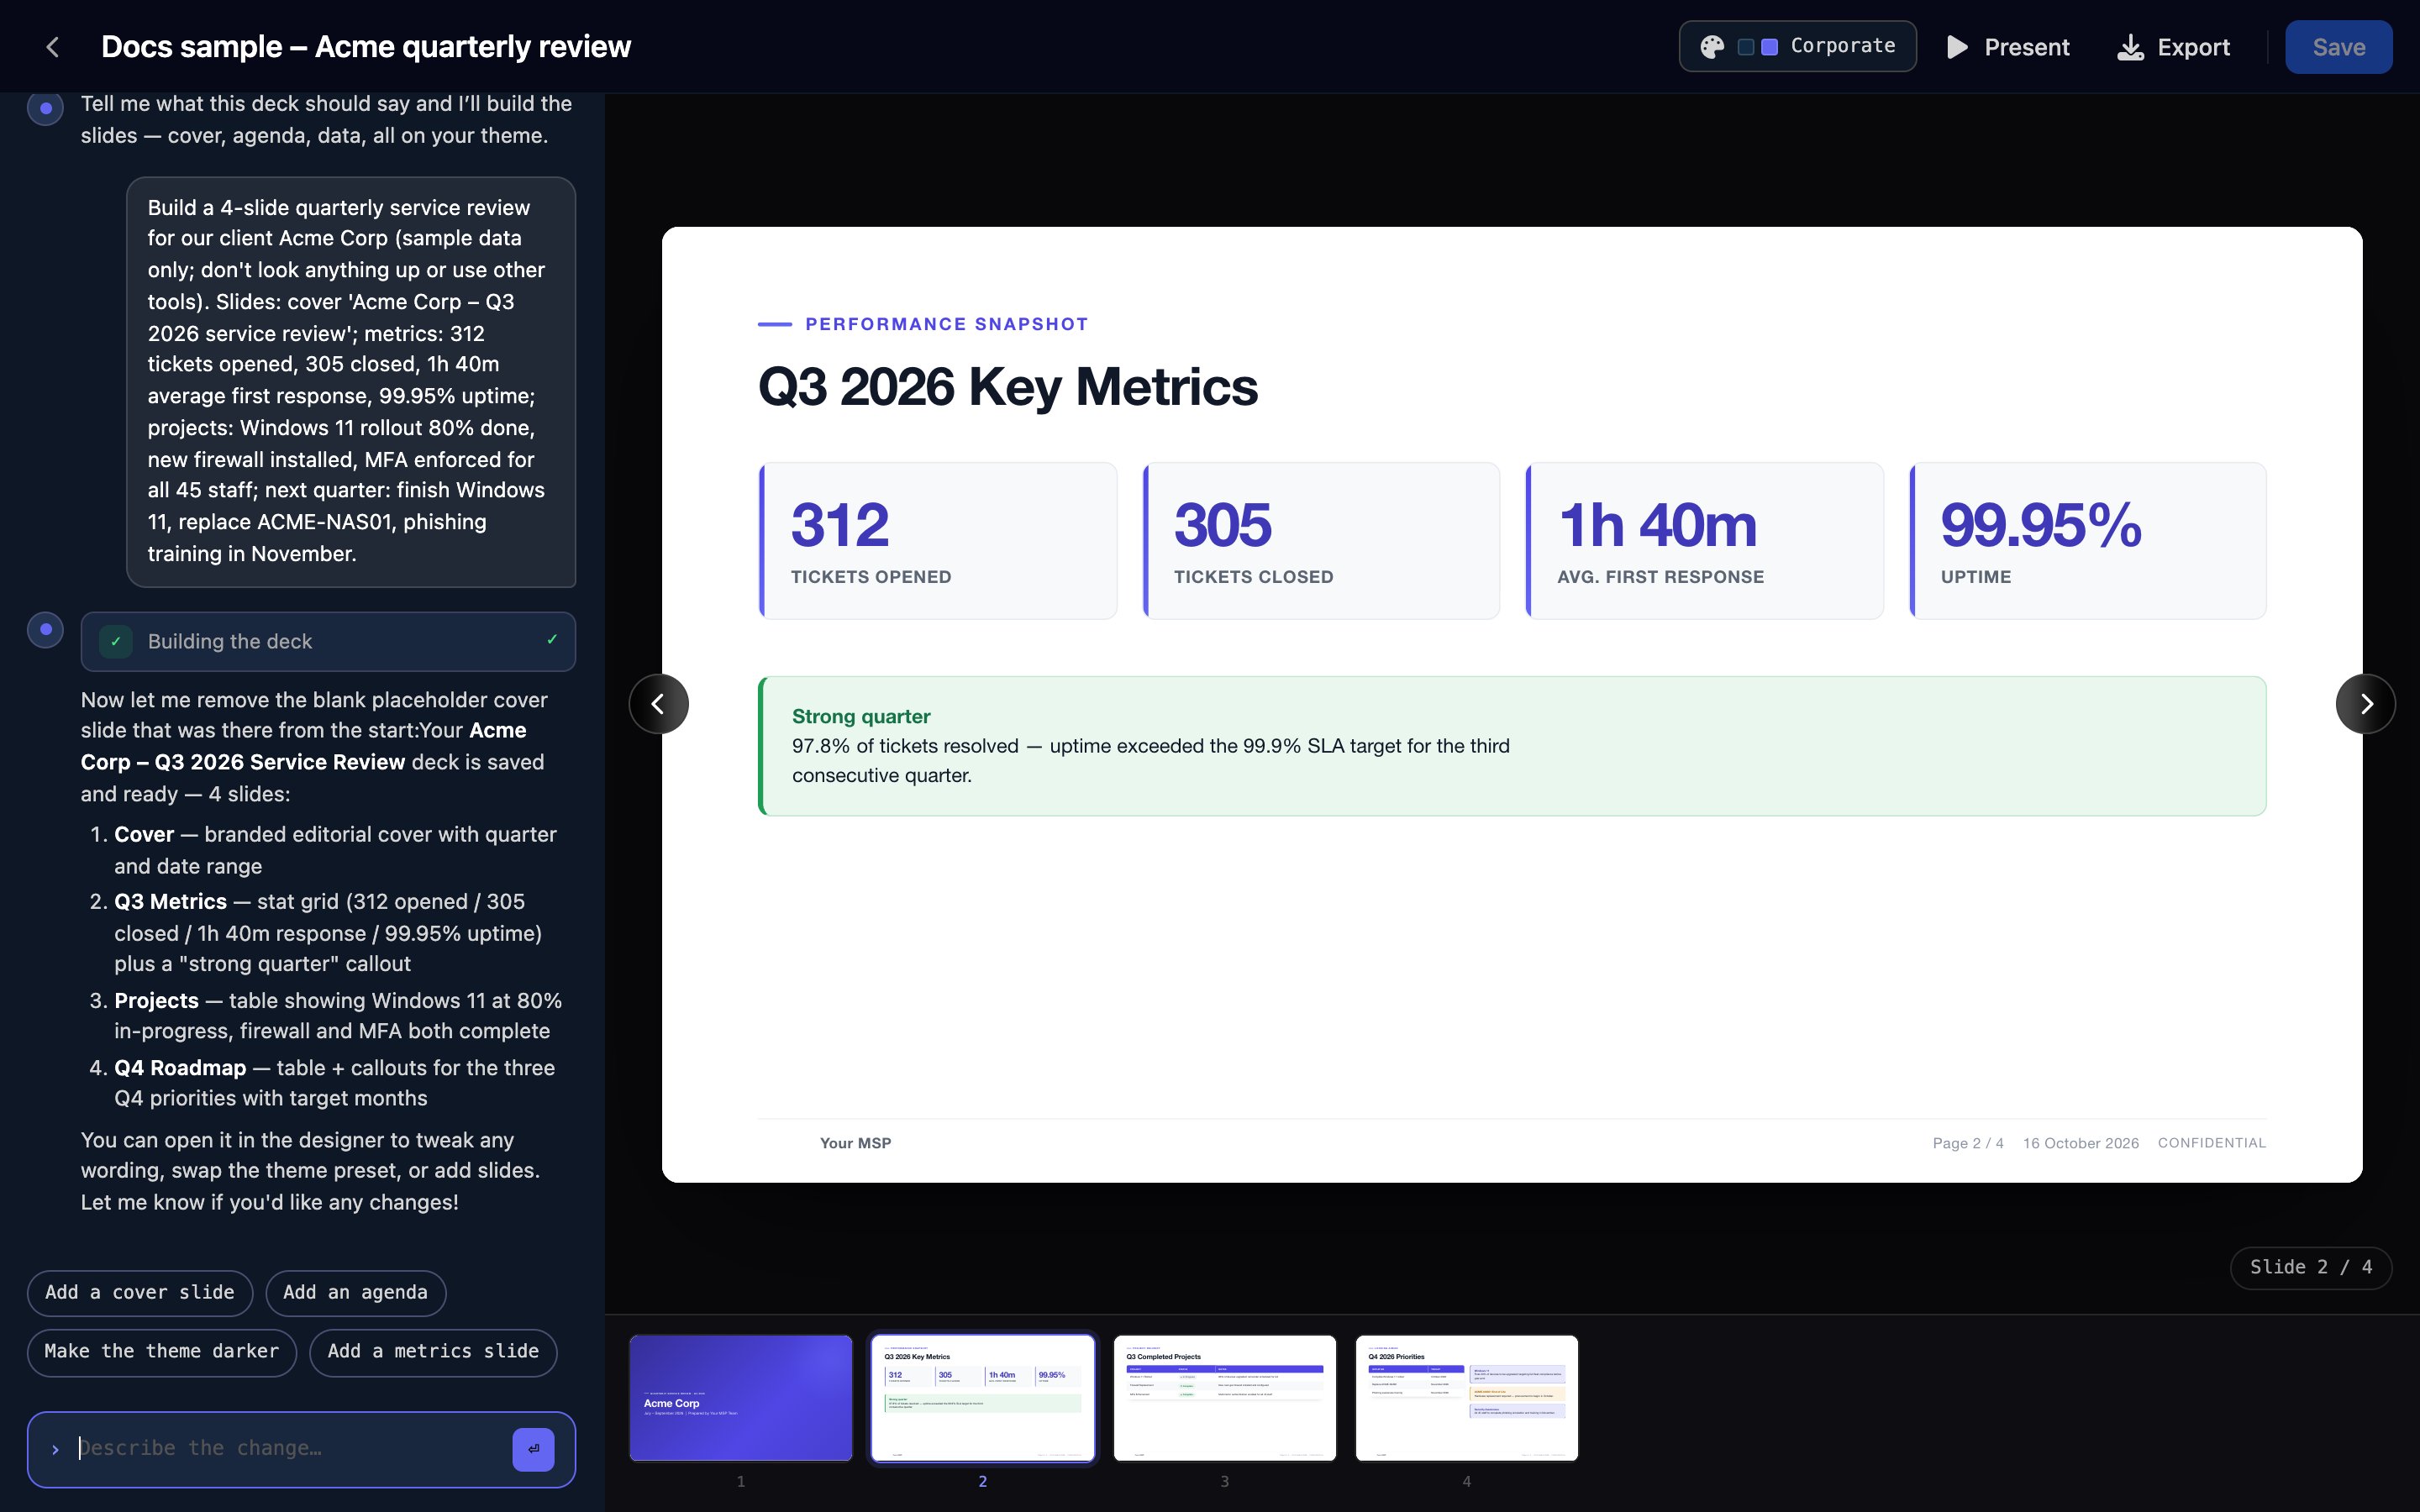
Task: Choose the Add a metrics slide suggestion
Action: coord(433,1352)
